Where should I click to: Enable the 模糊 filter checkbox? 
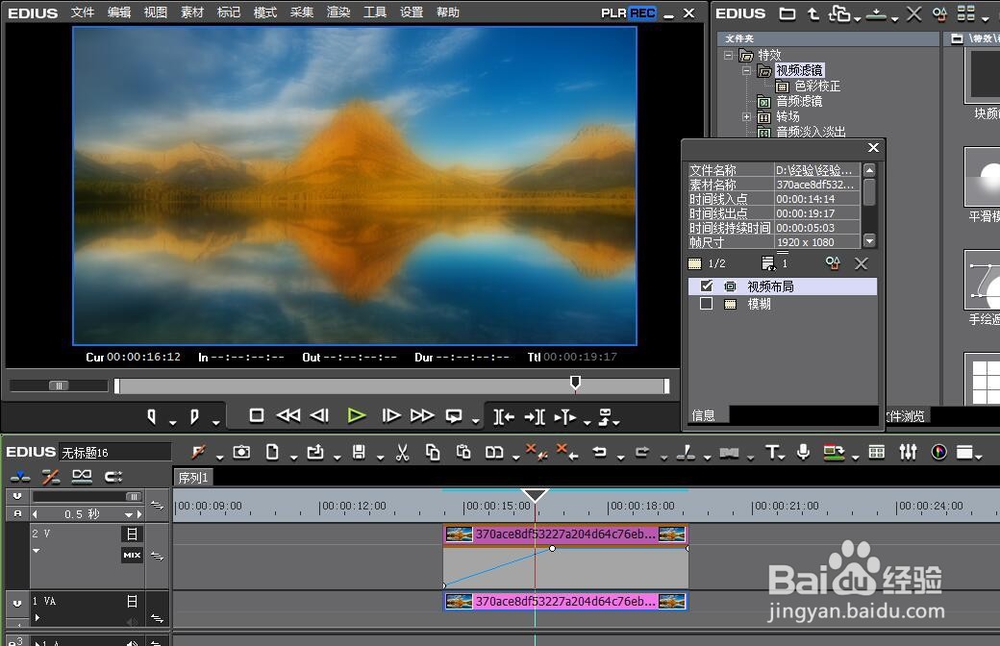(706, 304)
